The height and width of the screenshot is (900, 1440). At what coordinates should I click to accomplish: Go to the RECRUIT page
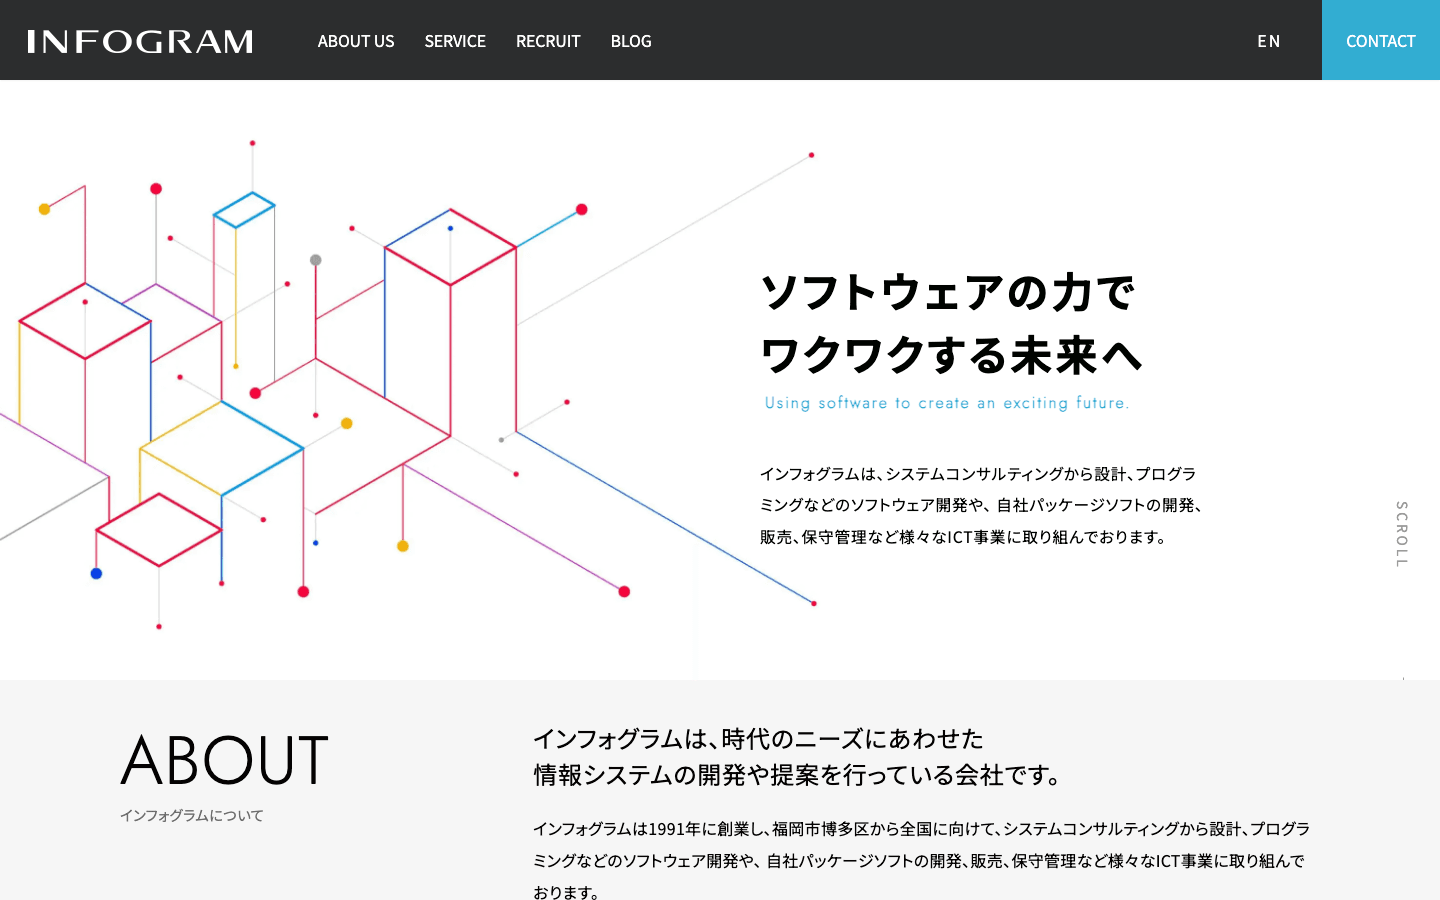click(x=548, y=41)
